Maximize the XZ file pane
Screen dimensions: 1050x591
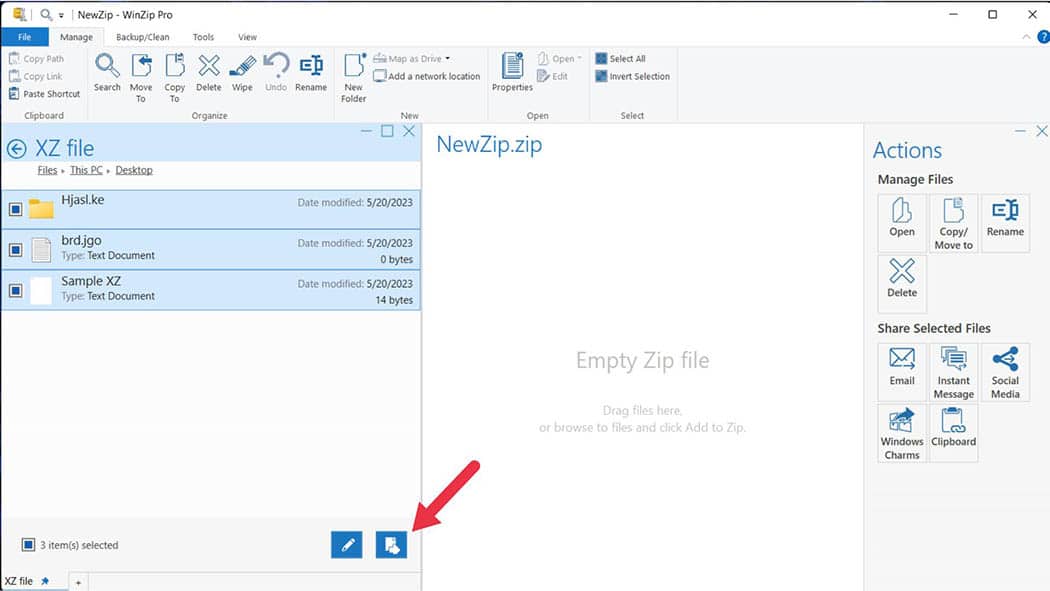click(x=387, y=131)
